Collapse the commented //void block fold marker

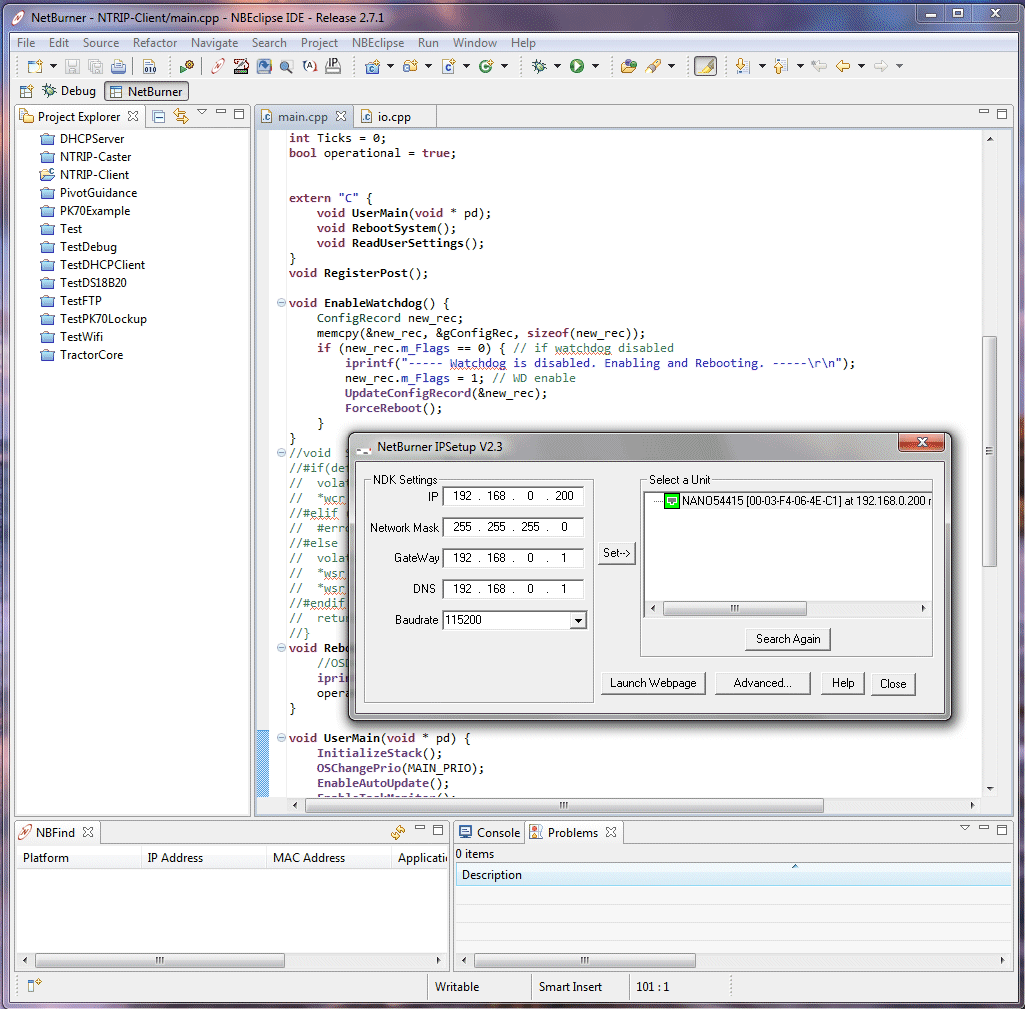281,452
